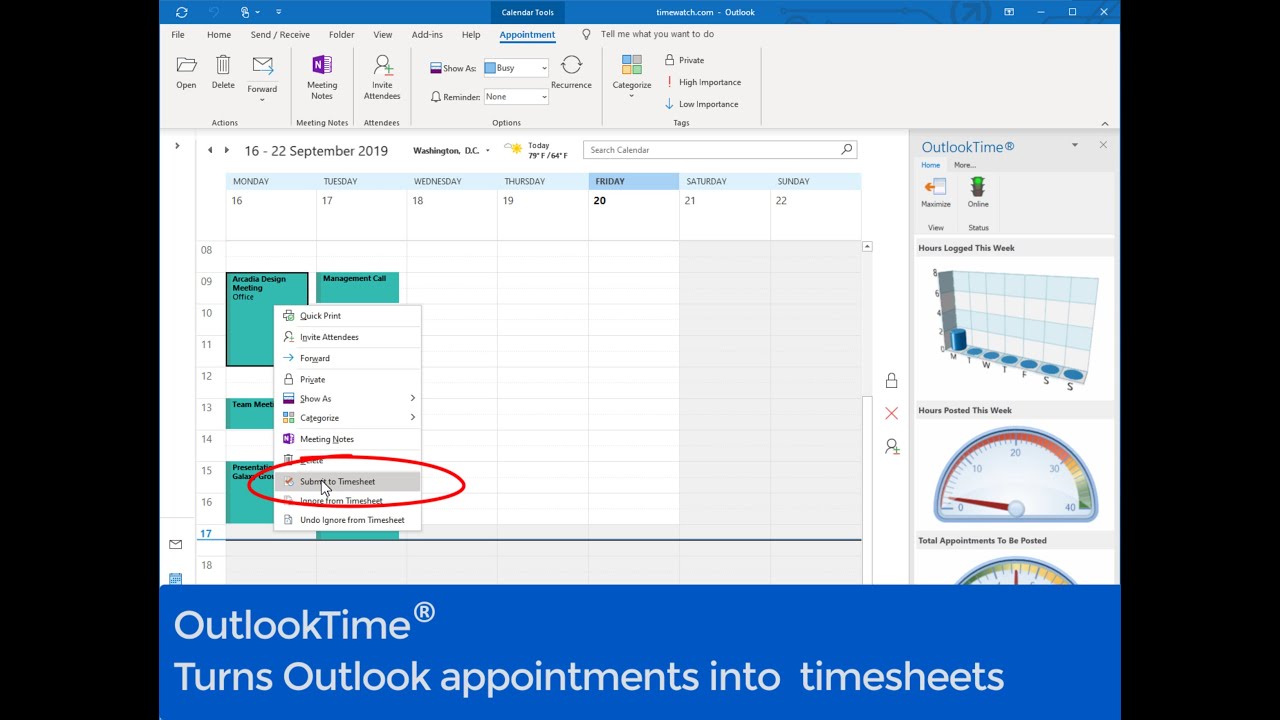Open Meeting Notes OneNote ribbon icon
1280x720 pixels.
[x=322, y=65]
